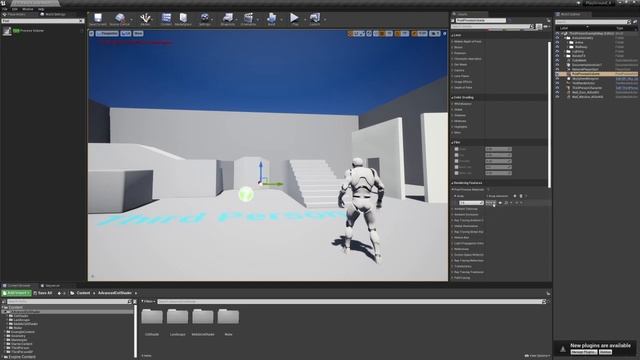Click the Content Browser back arrow
The width and height of the screenshot is (640, 360).
tap(59, 293)
